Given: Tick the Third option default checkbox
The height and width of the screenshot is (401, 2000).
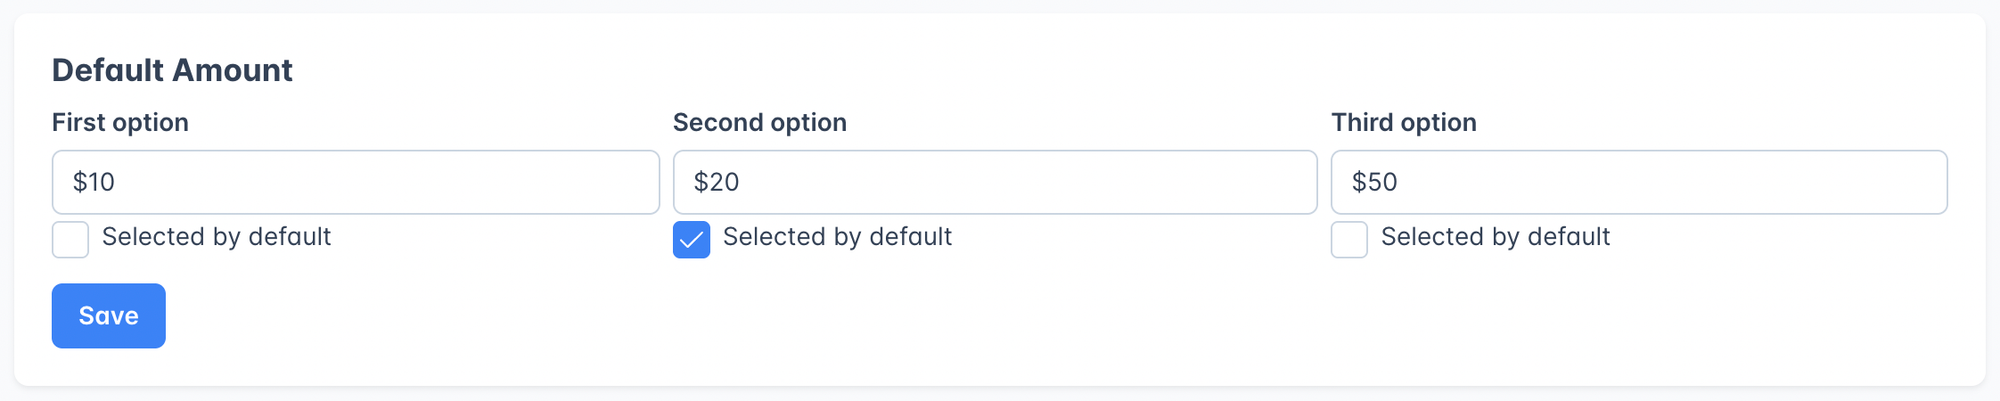Looking at the screenshot, I should (x=1349, y=240).
